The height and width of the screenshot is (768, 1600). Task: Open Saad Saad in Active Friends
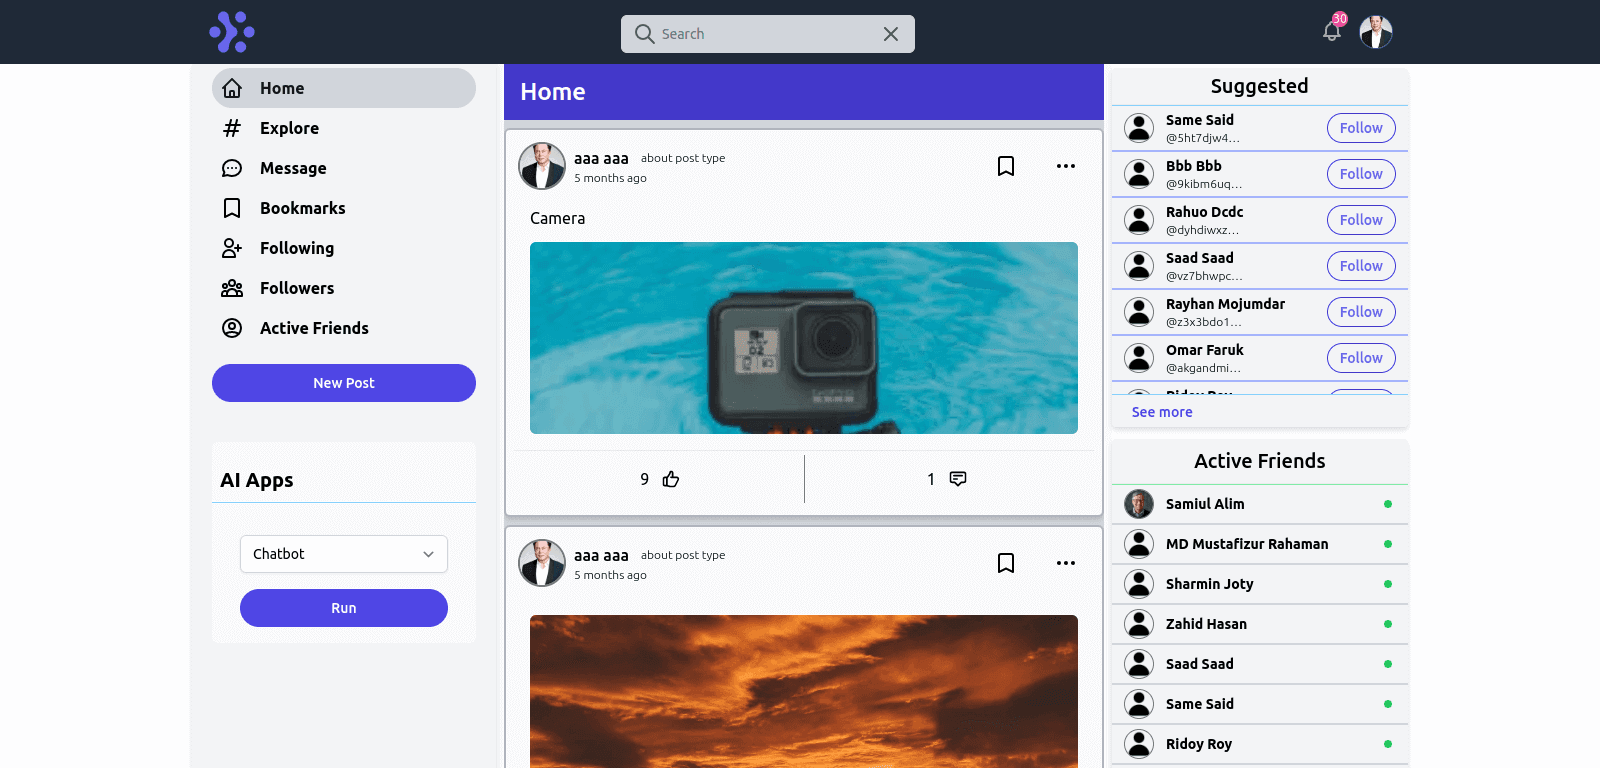(x=1260, y=664)
